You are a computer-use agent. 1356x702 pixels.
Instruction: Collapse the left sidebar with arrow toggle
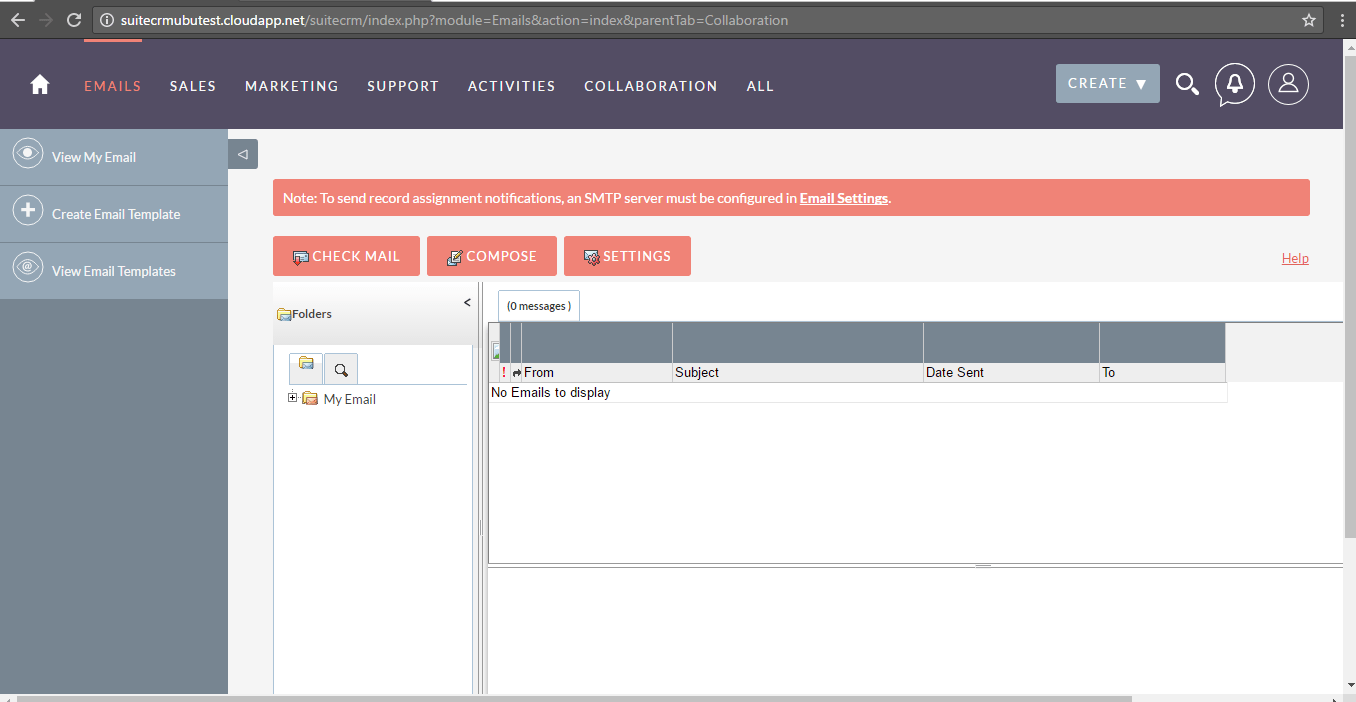(x=243, y=154)
